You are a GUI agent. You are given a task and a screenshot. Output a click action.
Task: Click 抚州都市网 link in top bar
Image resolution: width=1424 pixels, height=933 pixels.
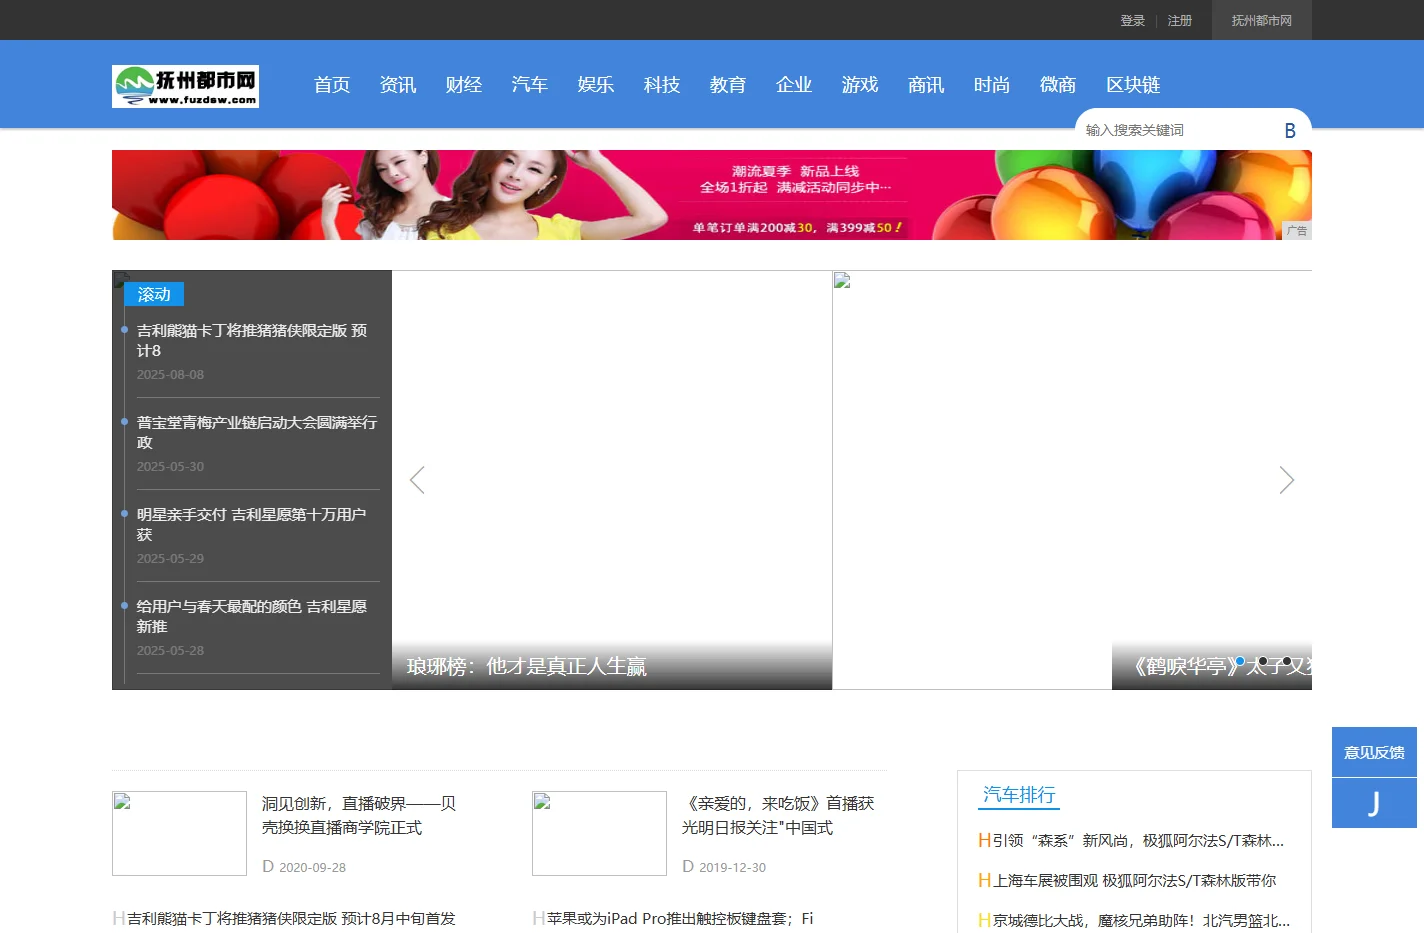1262,20
